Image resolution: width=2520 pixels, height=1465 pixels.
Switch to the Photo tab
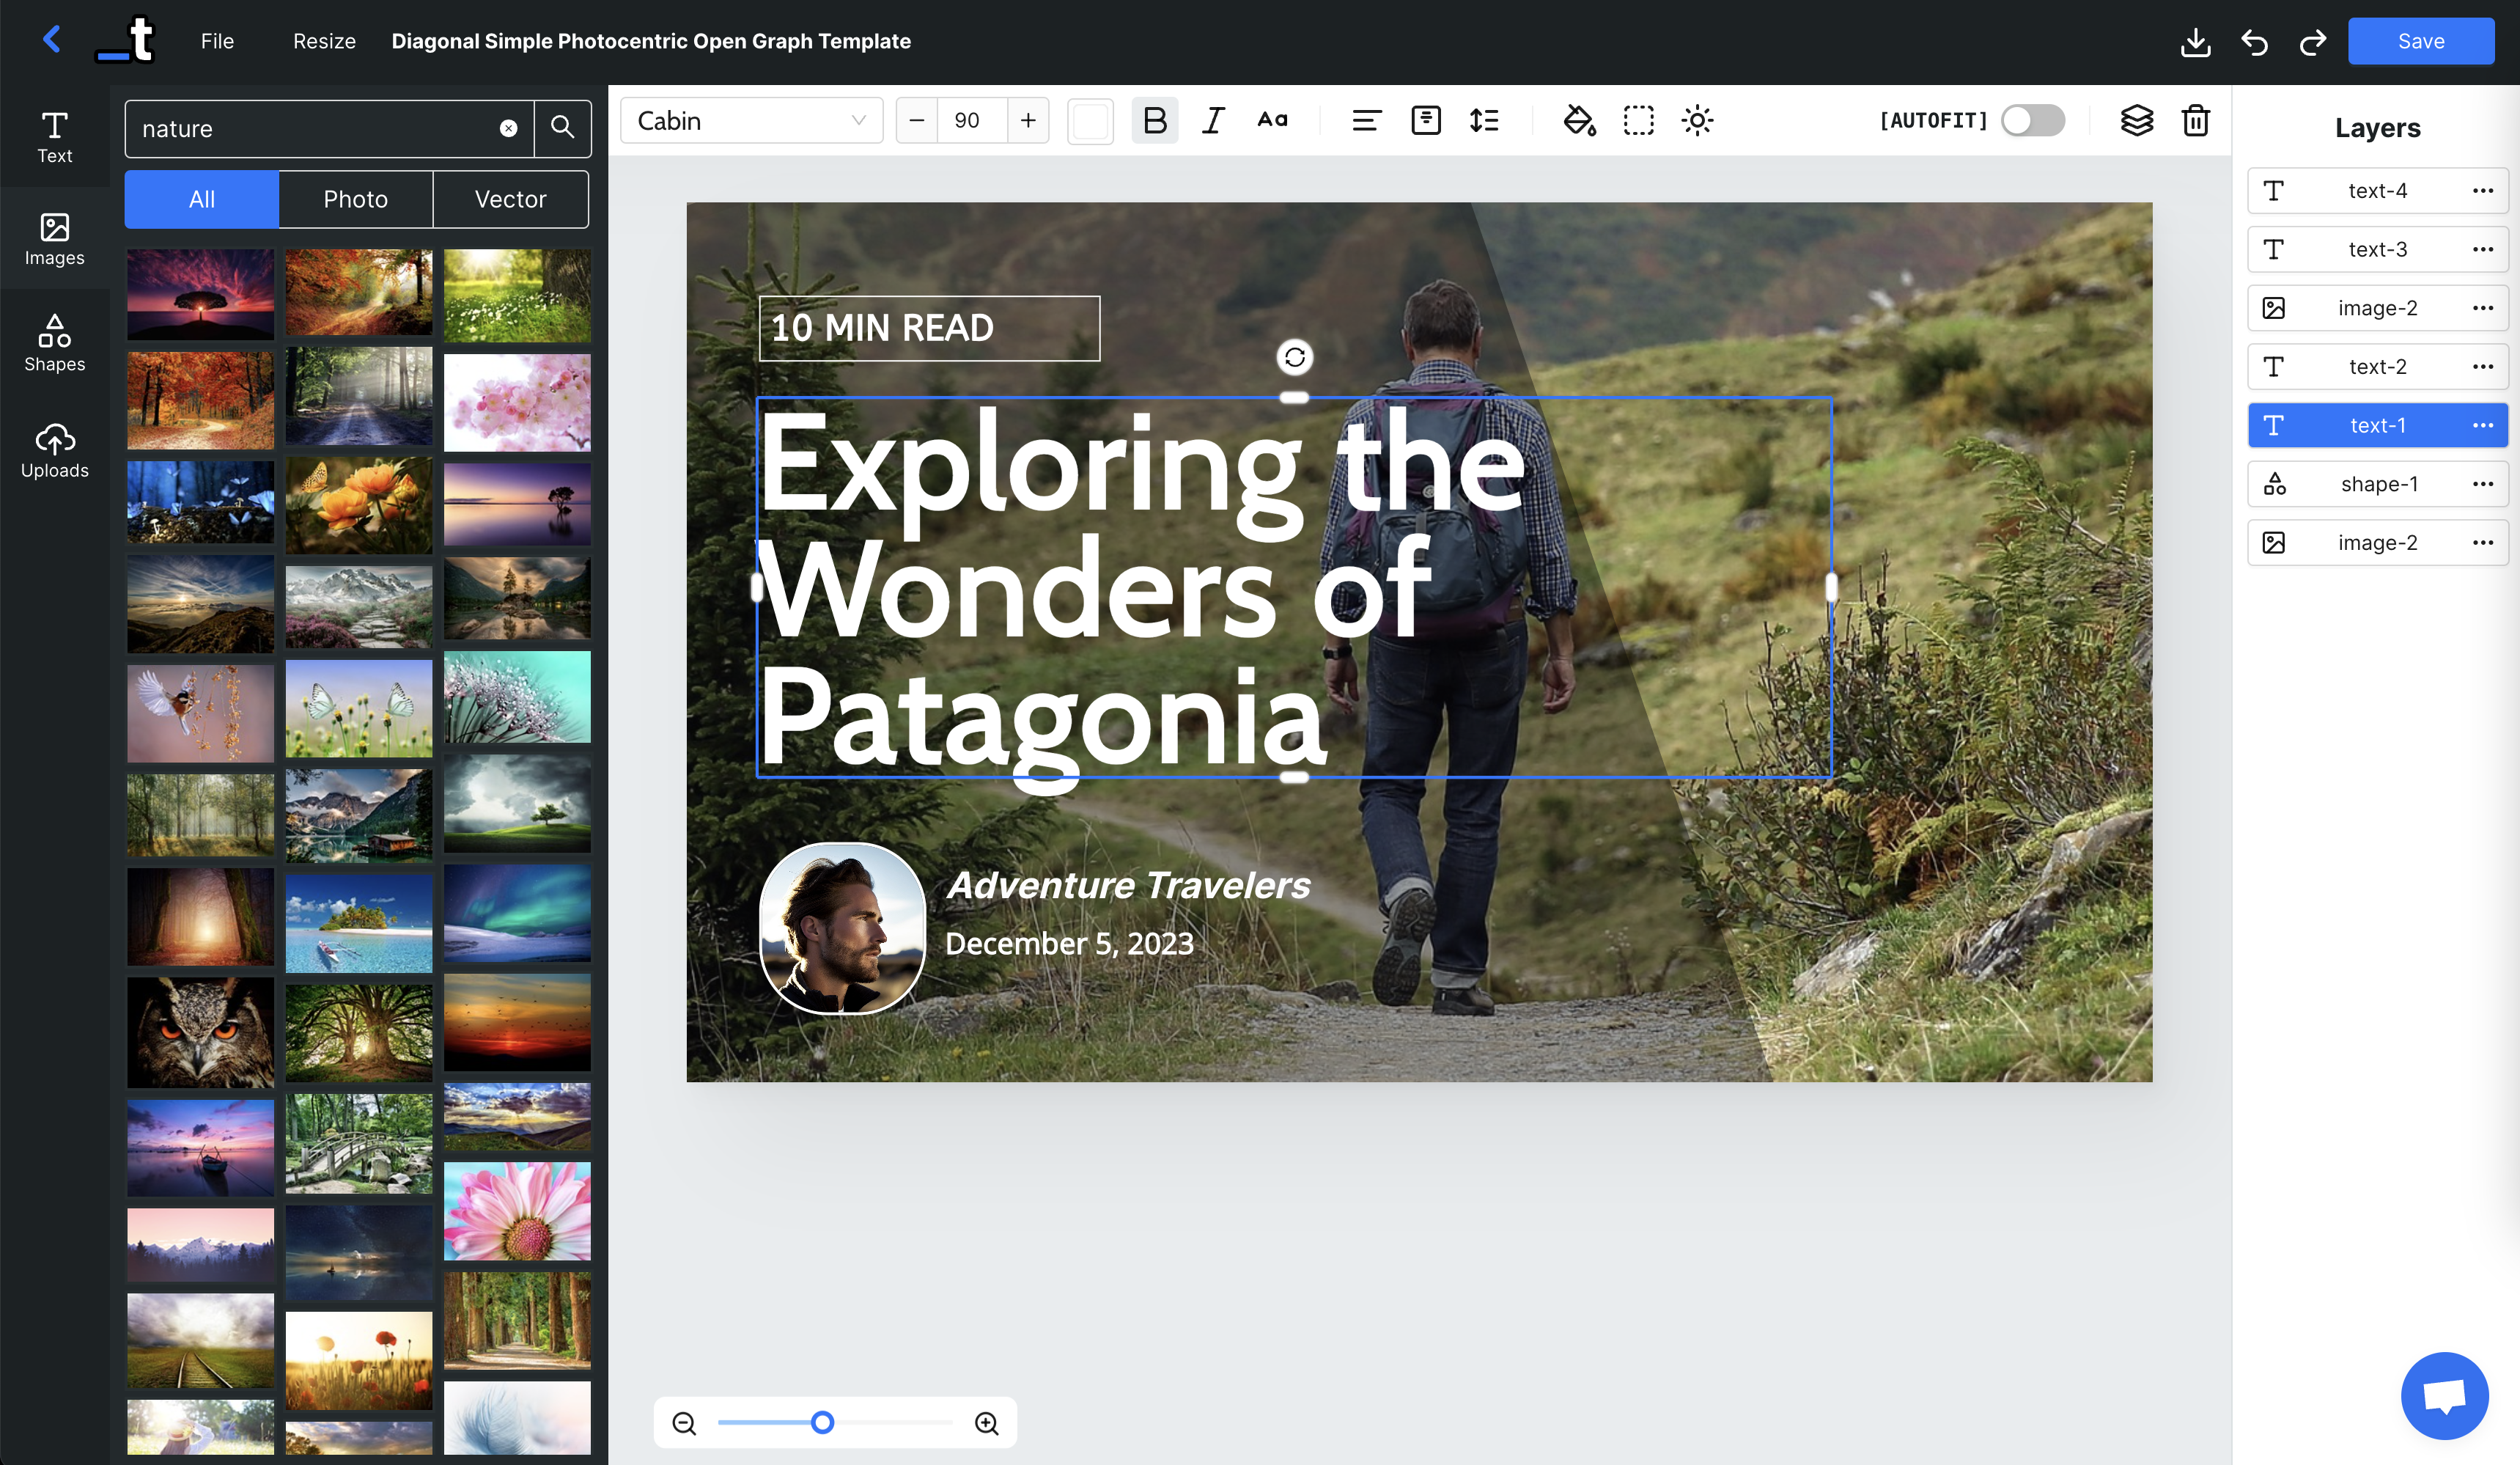click(x=355, y=199)
